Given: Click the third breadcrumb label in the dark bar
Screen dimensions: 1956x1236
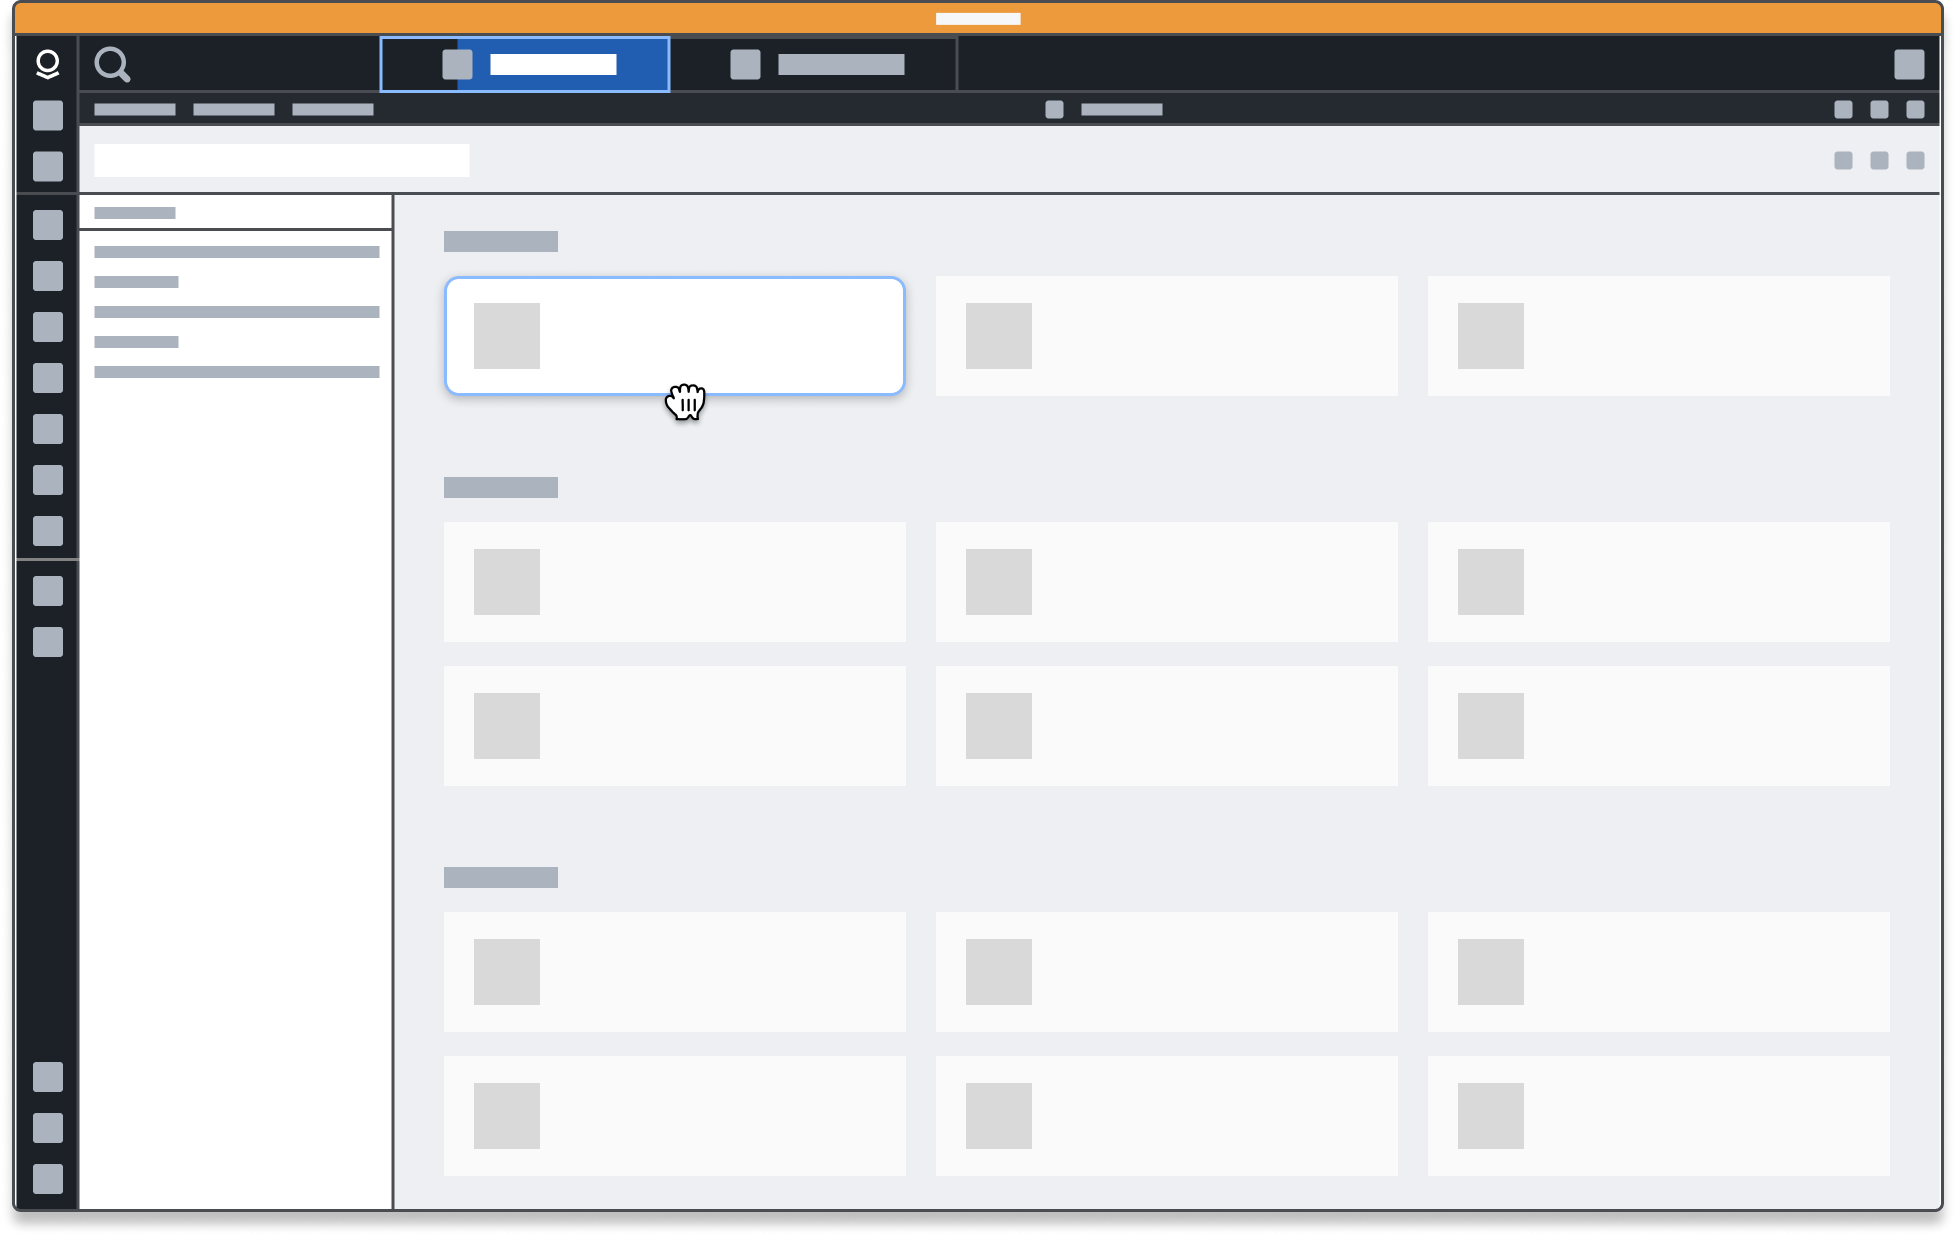Looking at the screenshot, I should coord(333,109).
